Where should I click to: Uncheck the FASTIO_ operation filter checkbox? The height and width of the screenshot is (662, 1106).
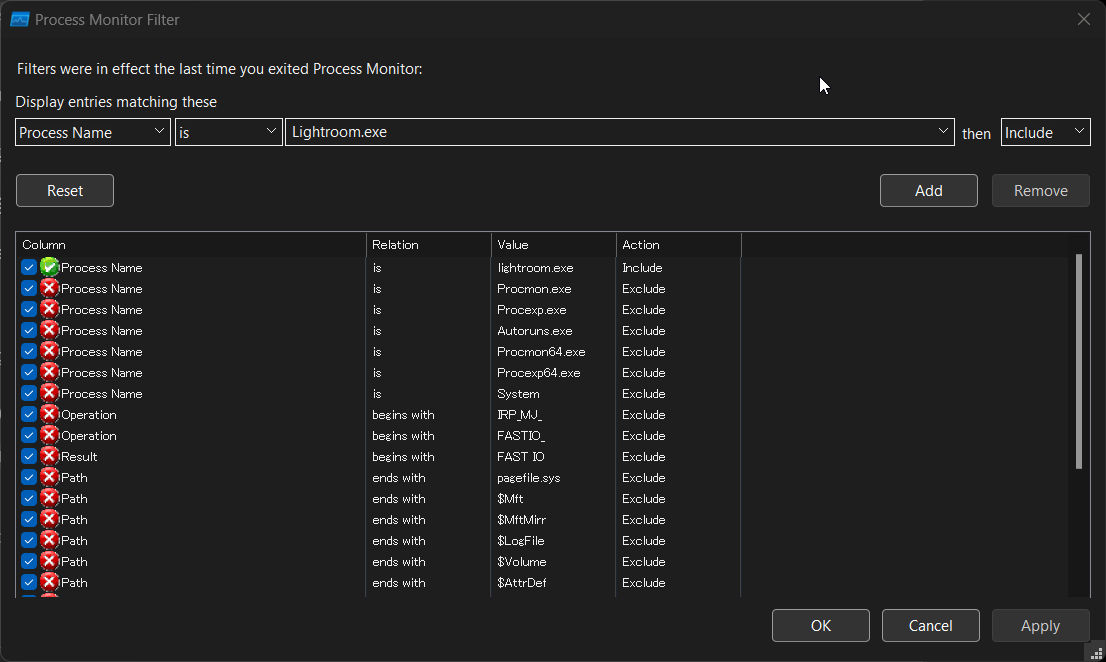tap(29, 436)
